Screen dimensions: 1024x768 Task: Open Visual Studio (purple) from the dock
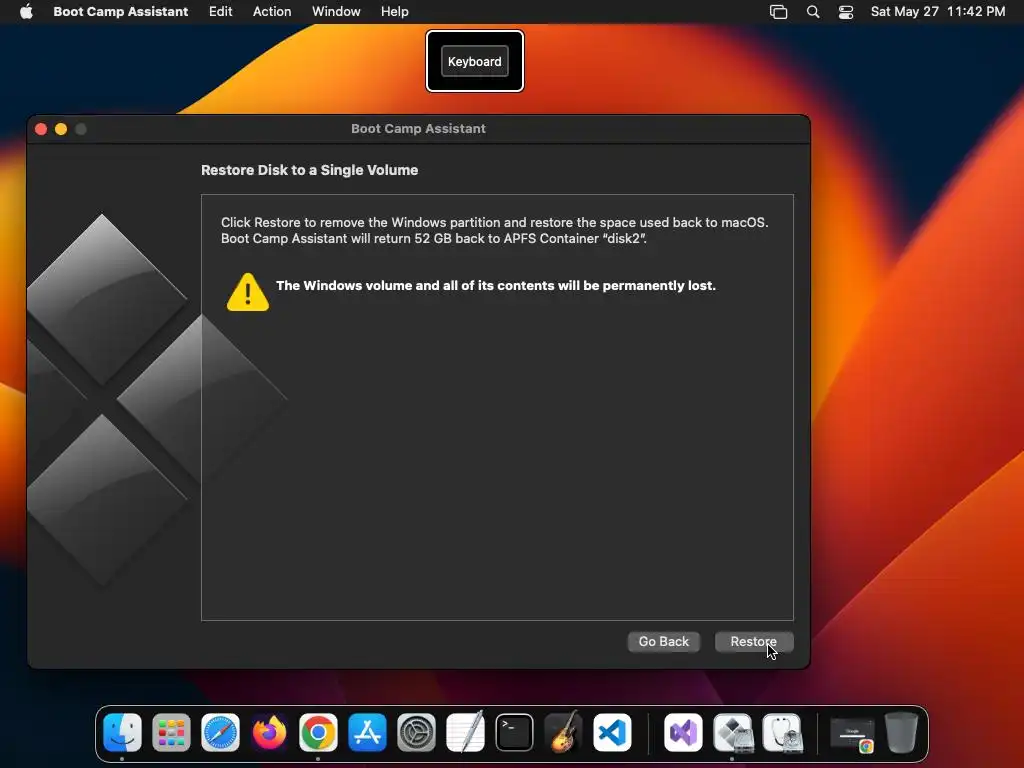(683, 732)
